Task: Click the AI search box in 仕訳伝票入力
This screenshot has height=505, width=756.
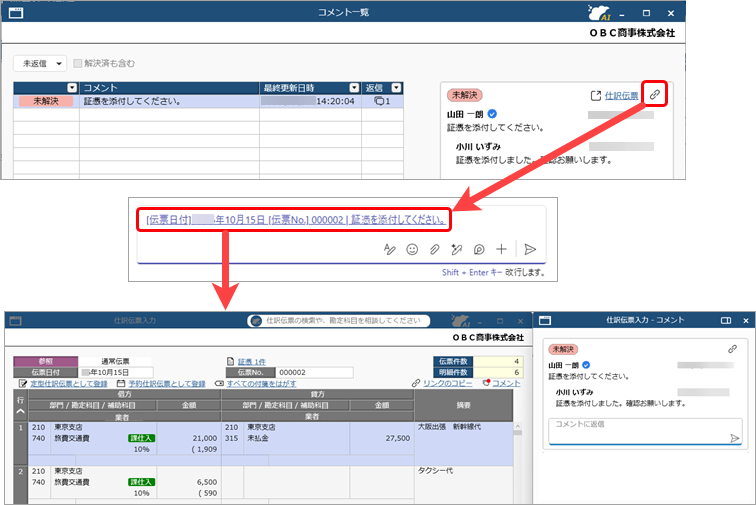Action: 339,320
